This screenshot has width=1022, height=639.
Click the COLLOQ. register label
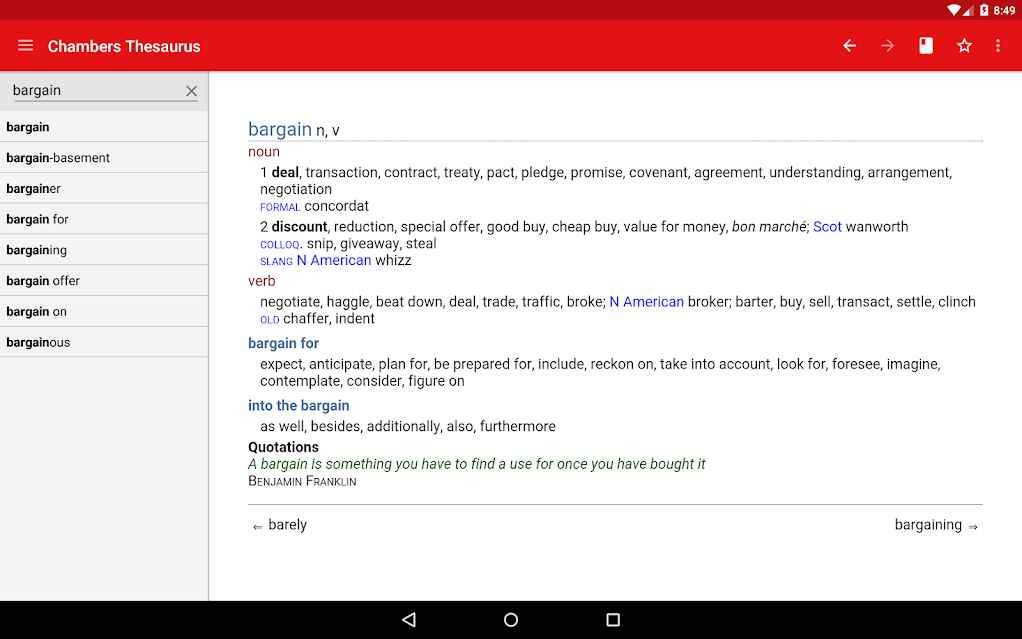(x=281, y=245)
